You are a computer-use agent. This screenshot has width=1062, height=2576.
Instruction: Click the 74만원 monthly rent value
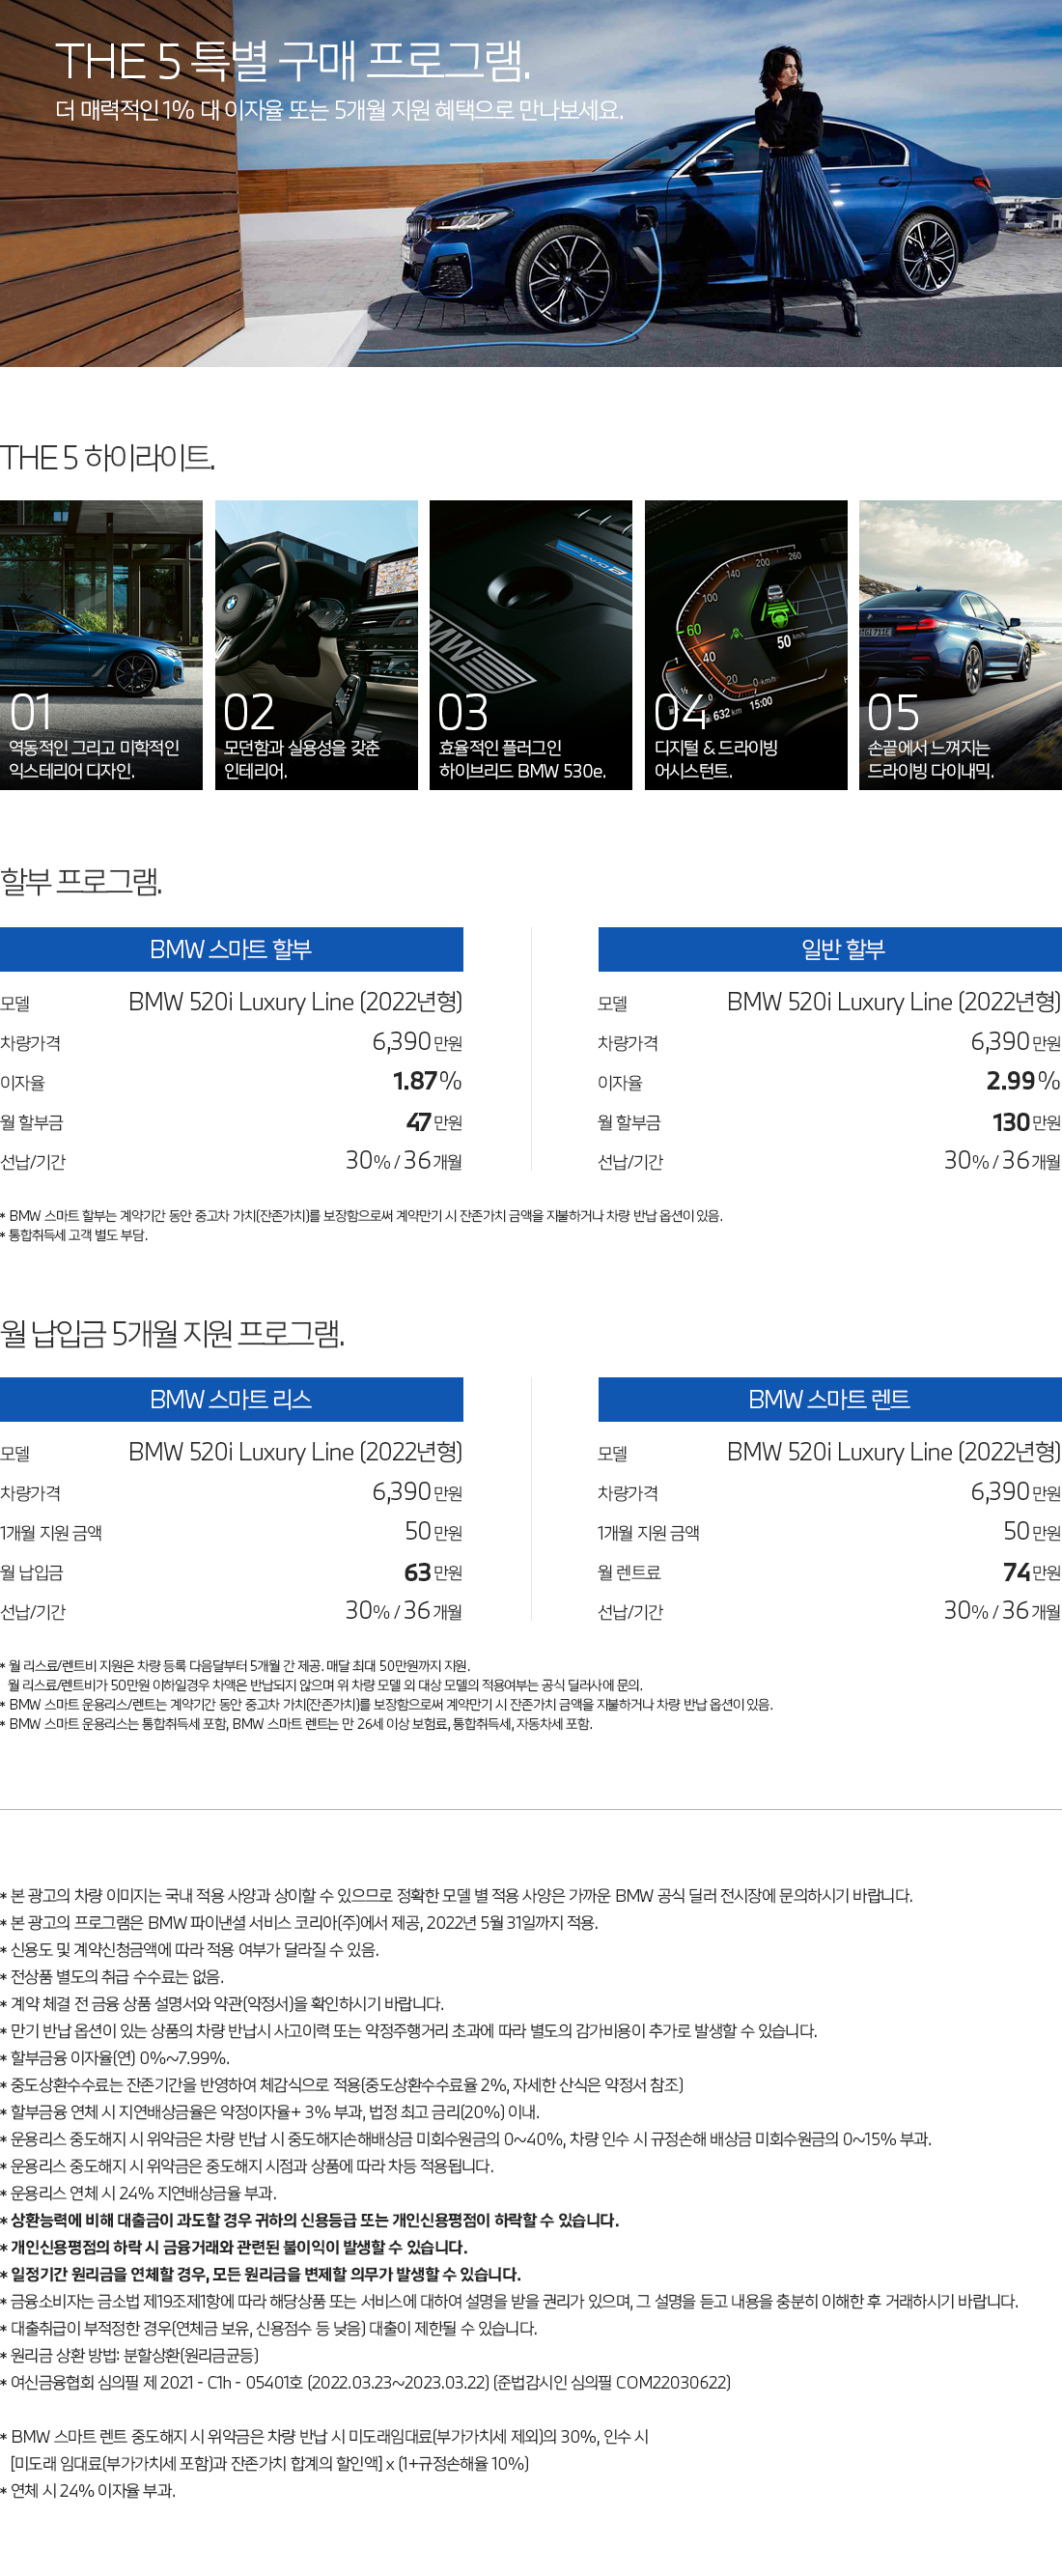click(x=1032, y=1572)
